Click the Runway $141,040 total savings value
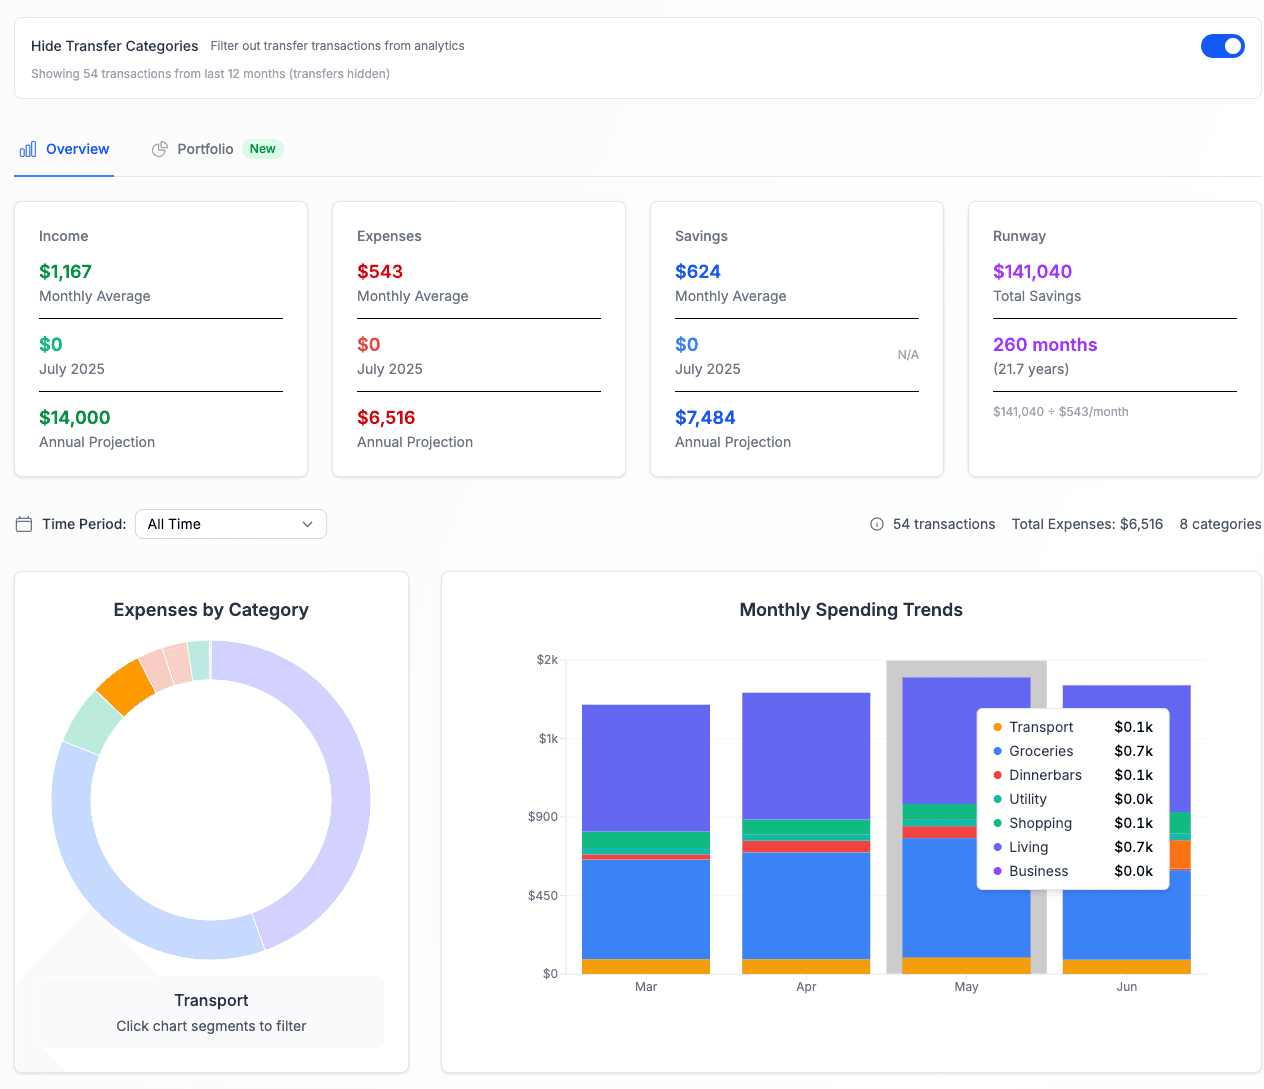 (1032, 272)
